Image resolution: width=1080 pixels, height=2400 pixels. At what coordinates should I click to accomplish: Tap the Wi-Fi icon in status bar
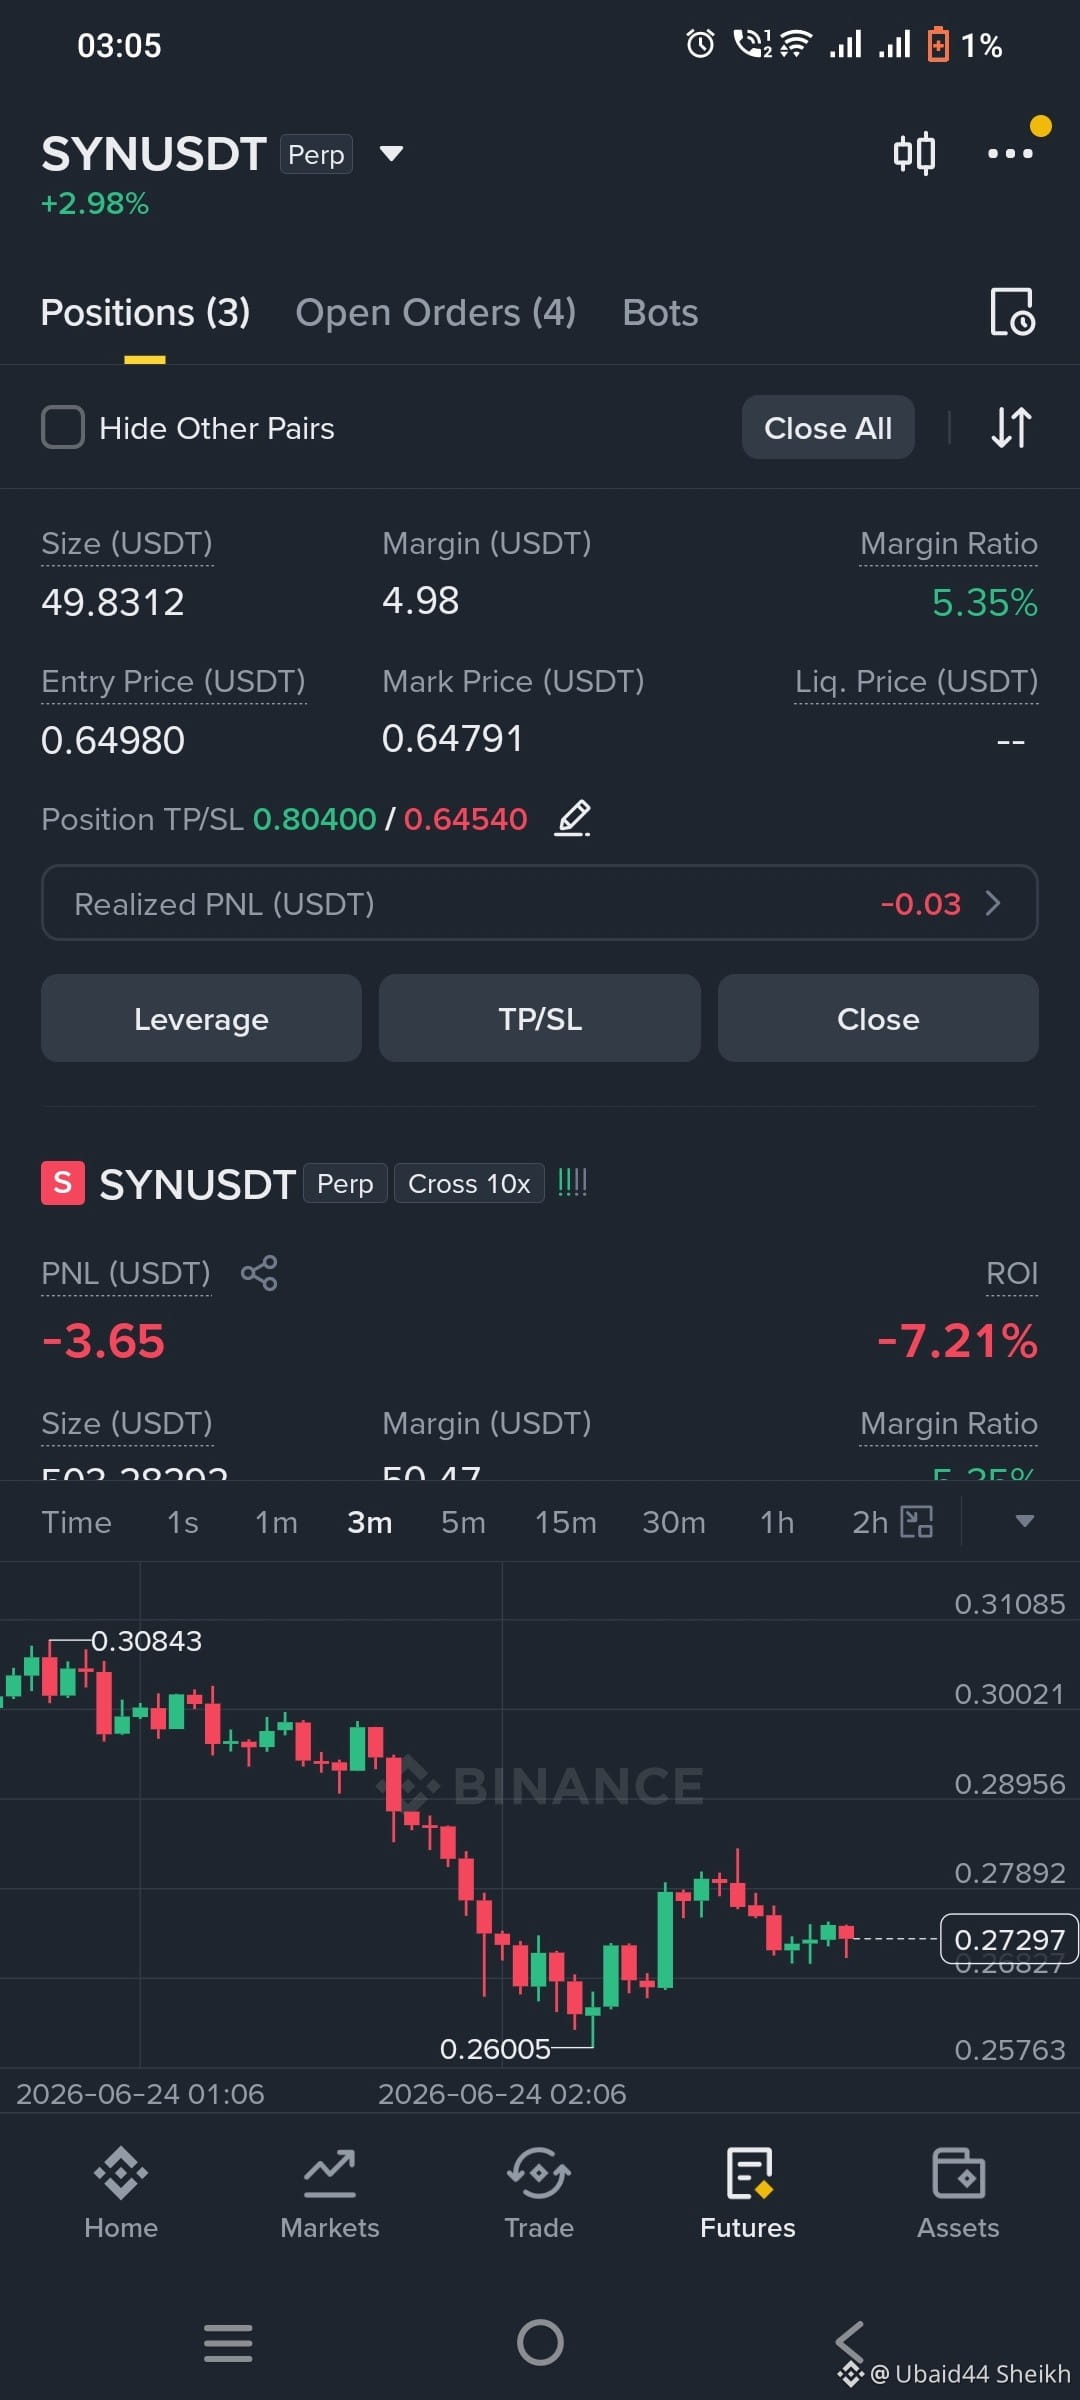point(796,44)
